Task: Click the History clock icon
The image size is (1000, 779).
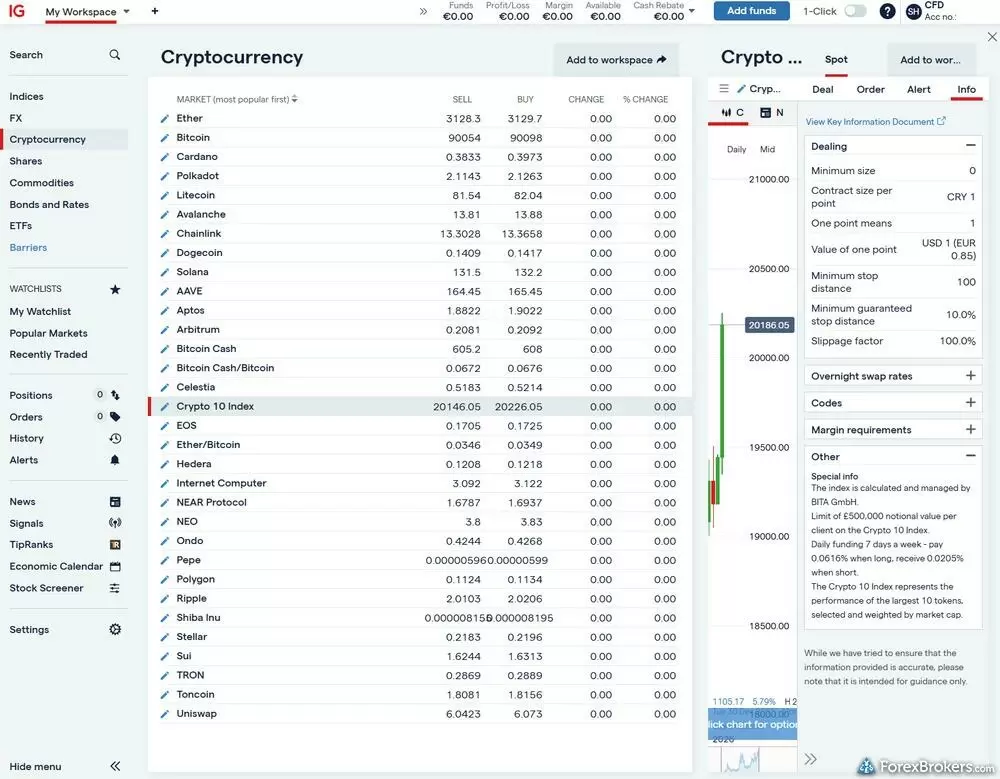Action: tap(115, 438)
